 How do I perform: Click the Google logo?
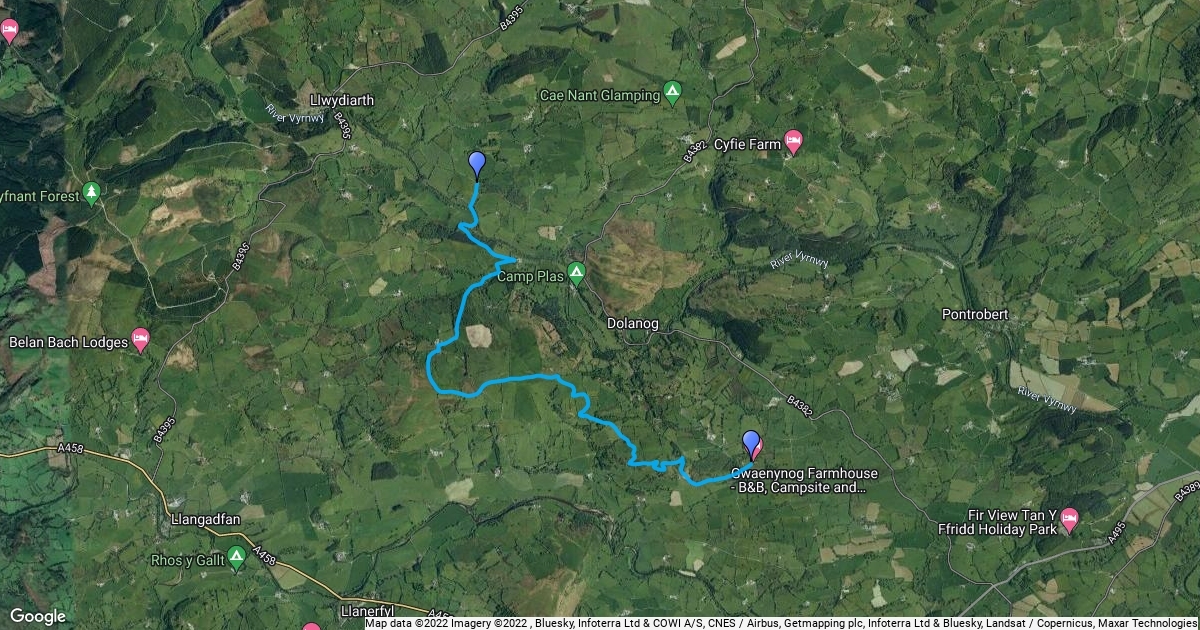pyautogui.click(x=38, y=616)
